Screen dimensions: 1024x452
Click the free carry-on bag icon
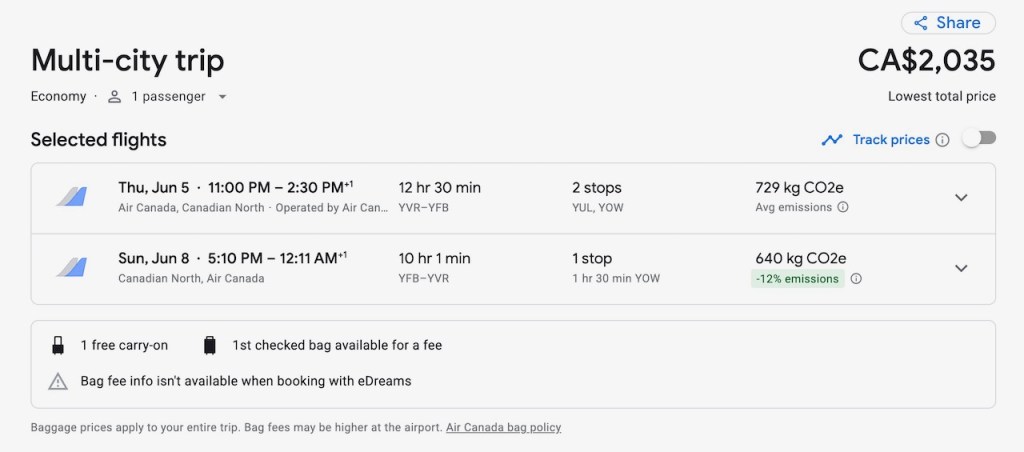pyautogui.click(x=58, y=346)
